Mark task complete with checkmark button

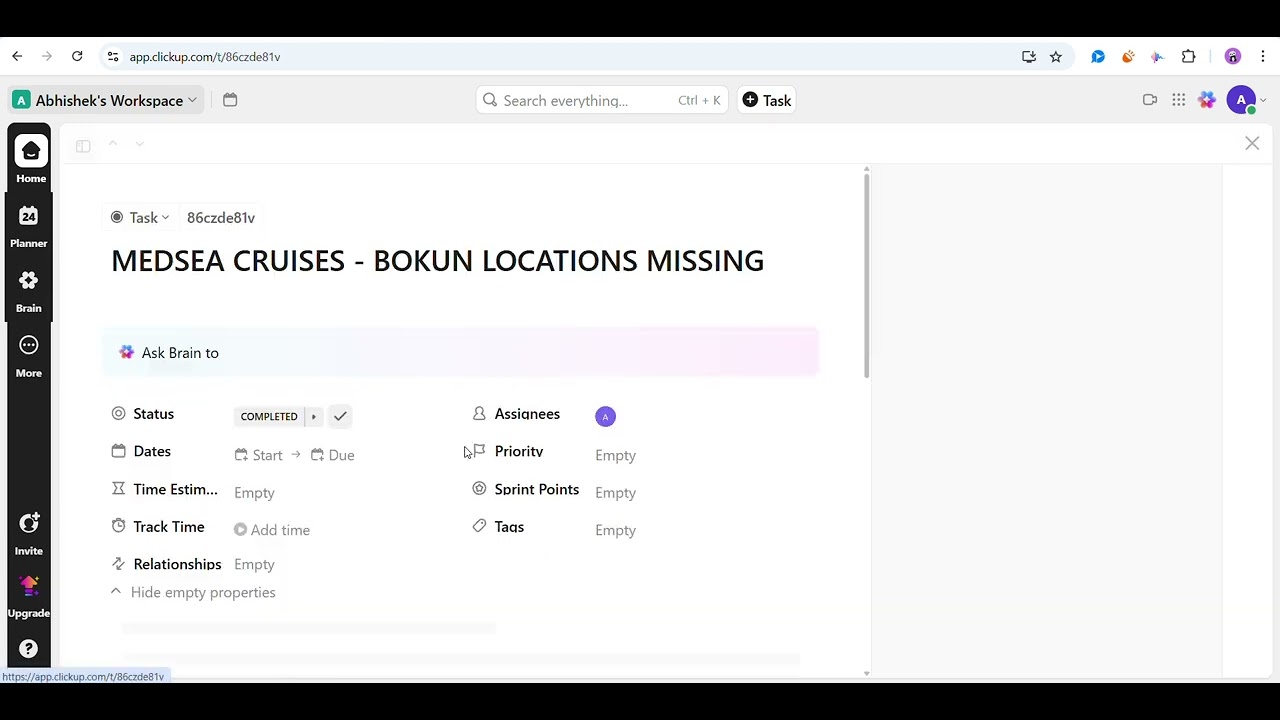(340, 416)
